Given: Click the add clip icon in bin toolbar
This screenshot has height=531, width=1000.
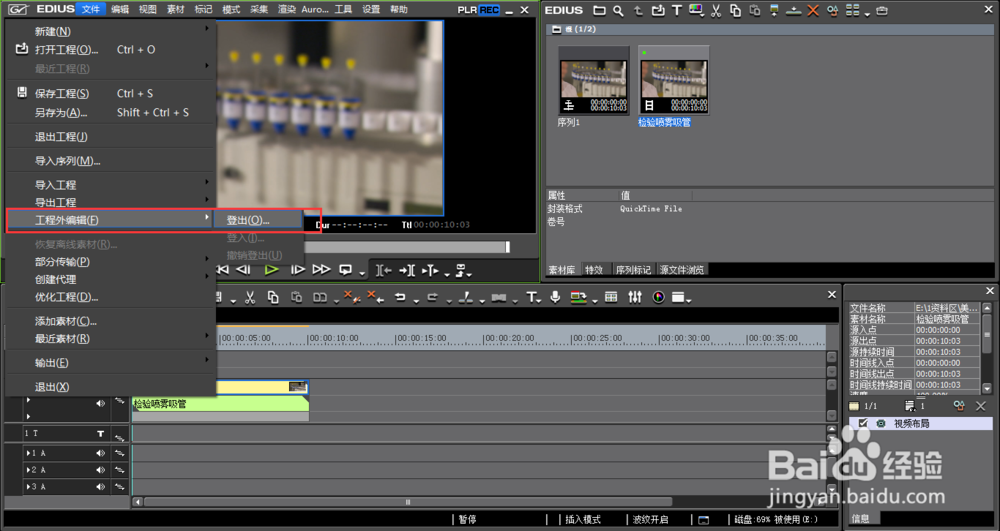Looking at the screenshot, I should click(658, 10).
